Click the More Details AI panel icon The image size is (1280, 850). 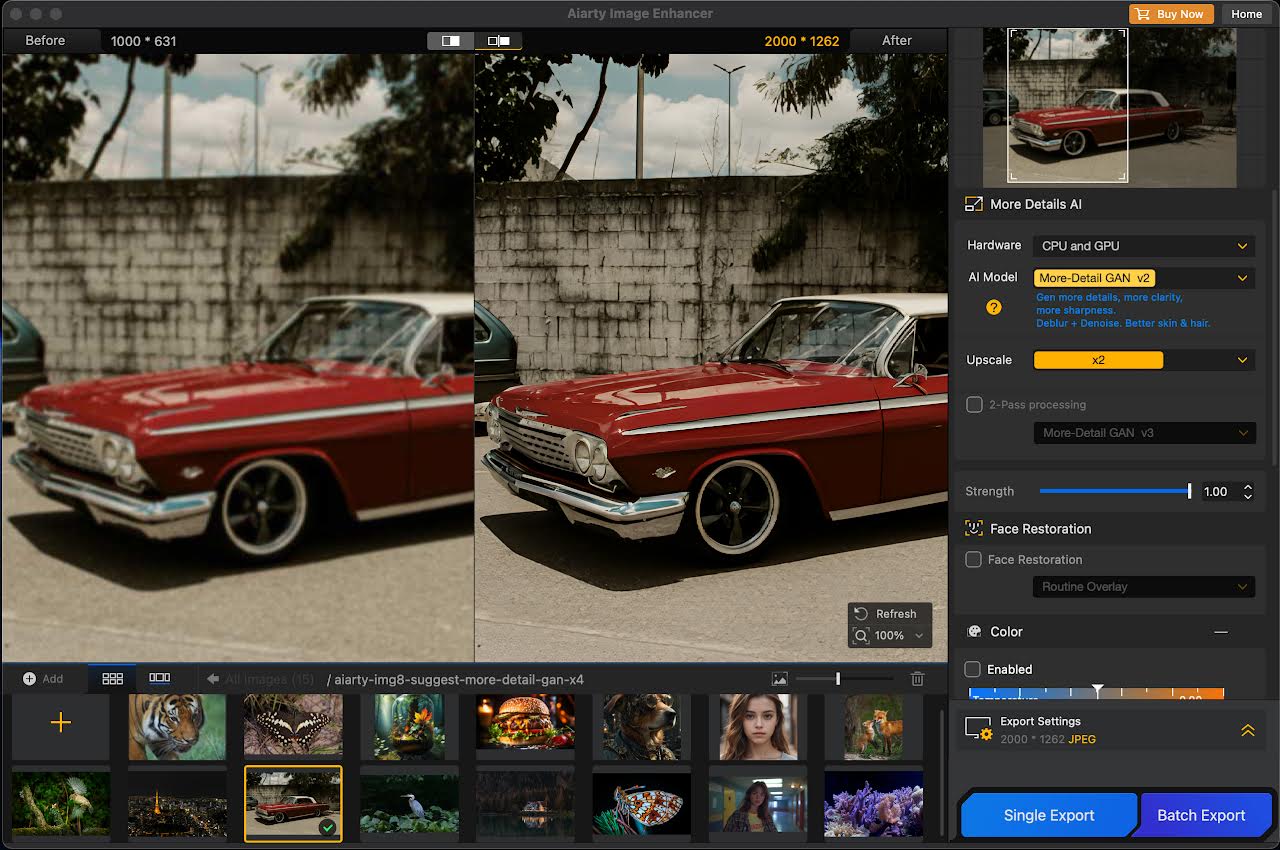[972, 204]
